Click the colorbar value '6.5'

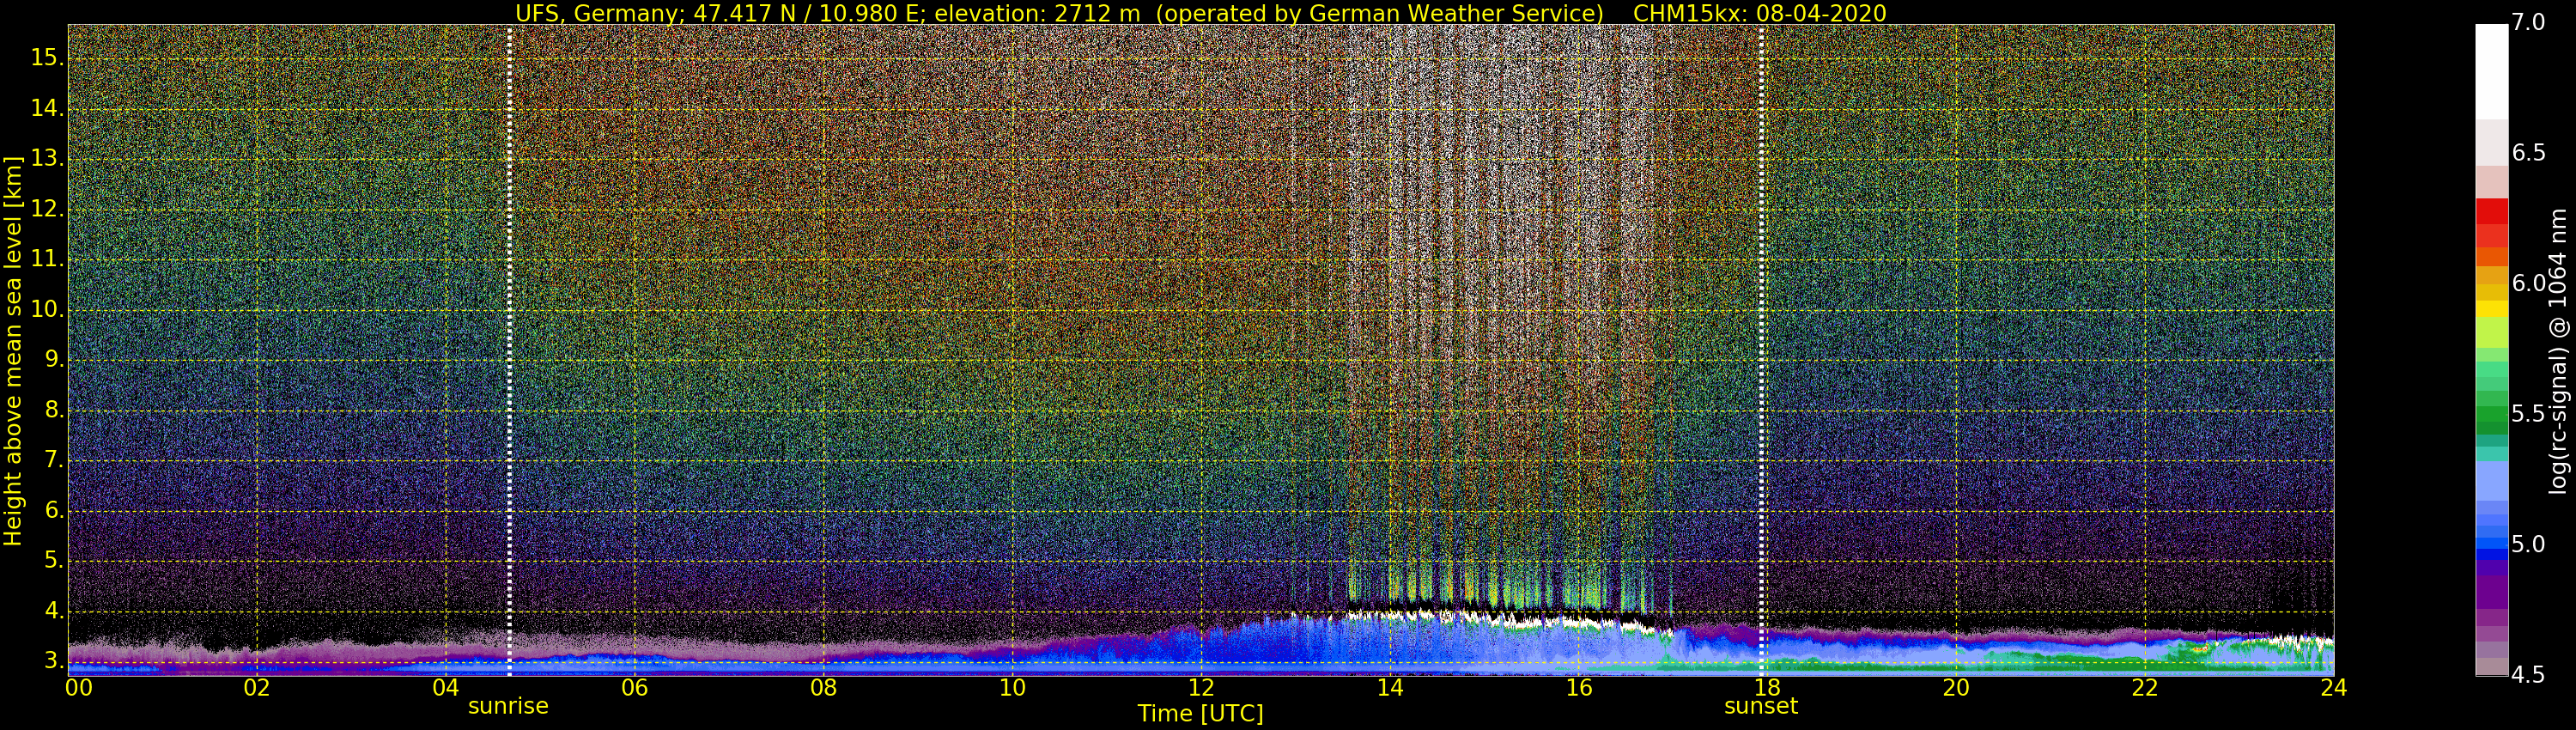(x=2528, y=153)
